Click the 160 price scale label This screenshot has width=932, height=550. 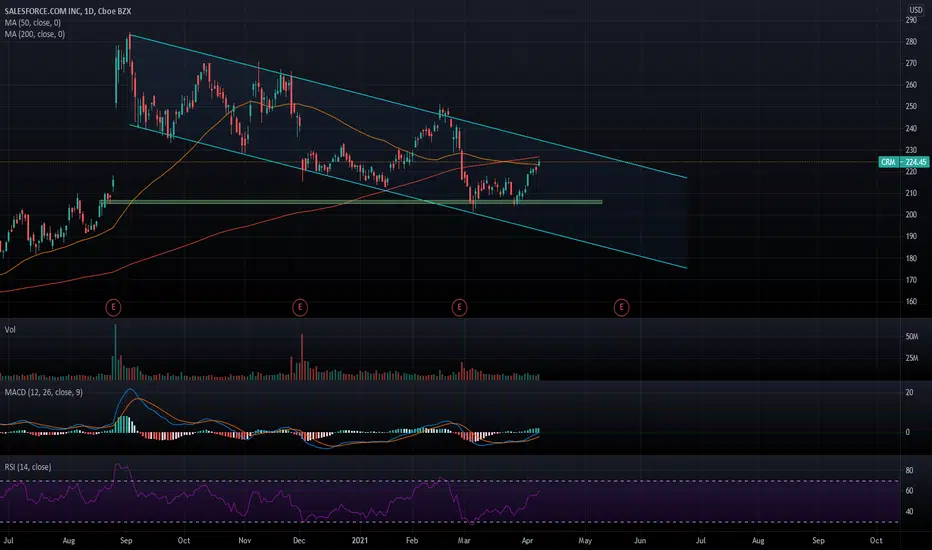911,301
